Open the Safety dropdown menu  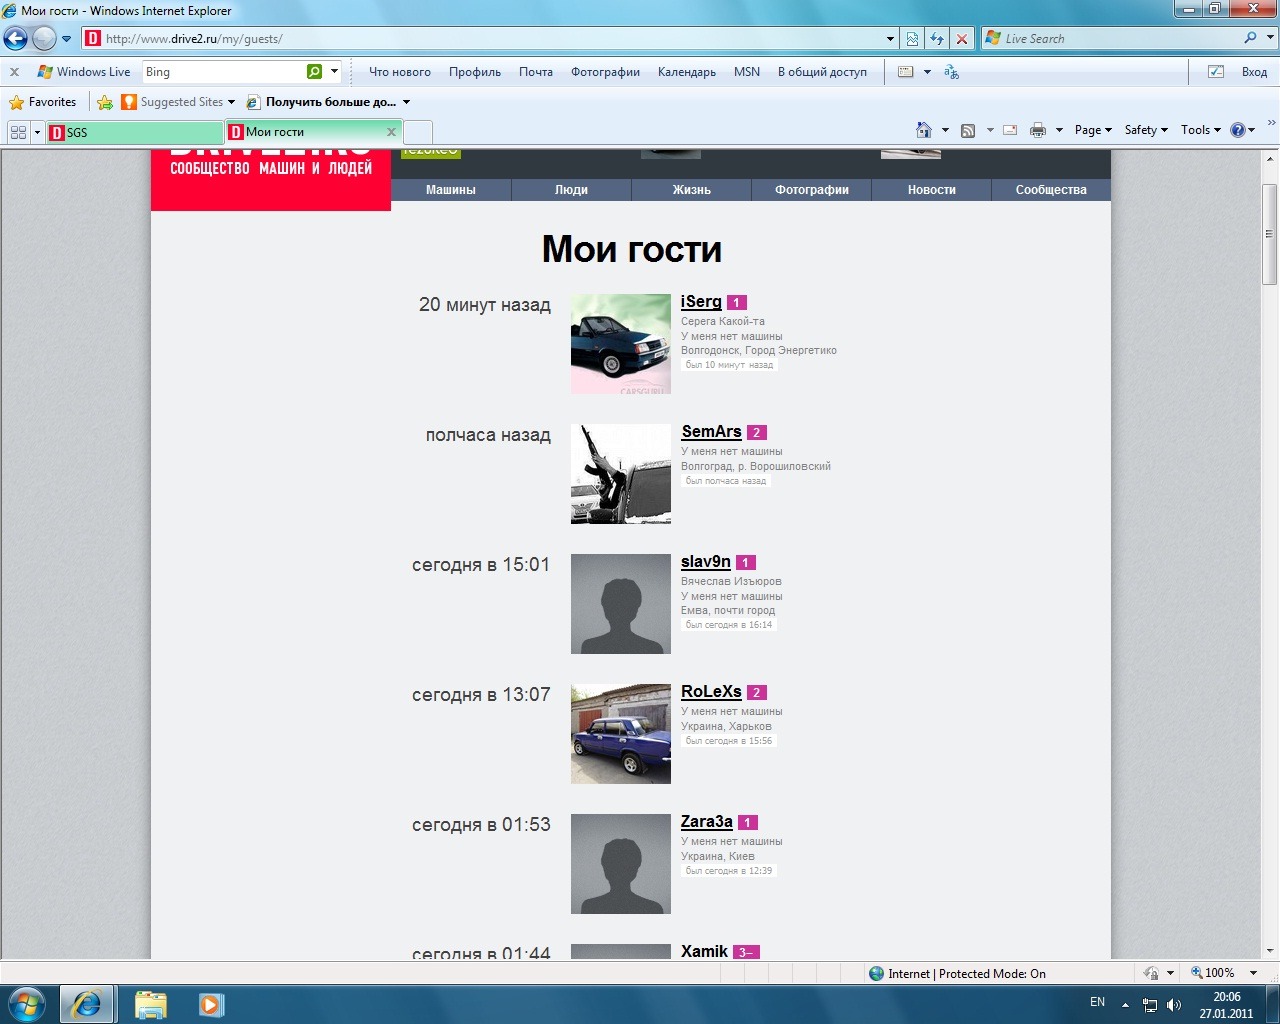[x=1145, y=129]
